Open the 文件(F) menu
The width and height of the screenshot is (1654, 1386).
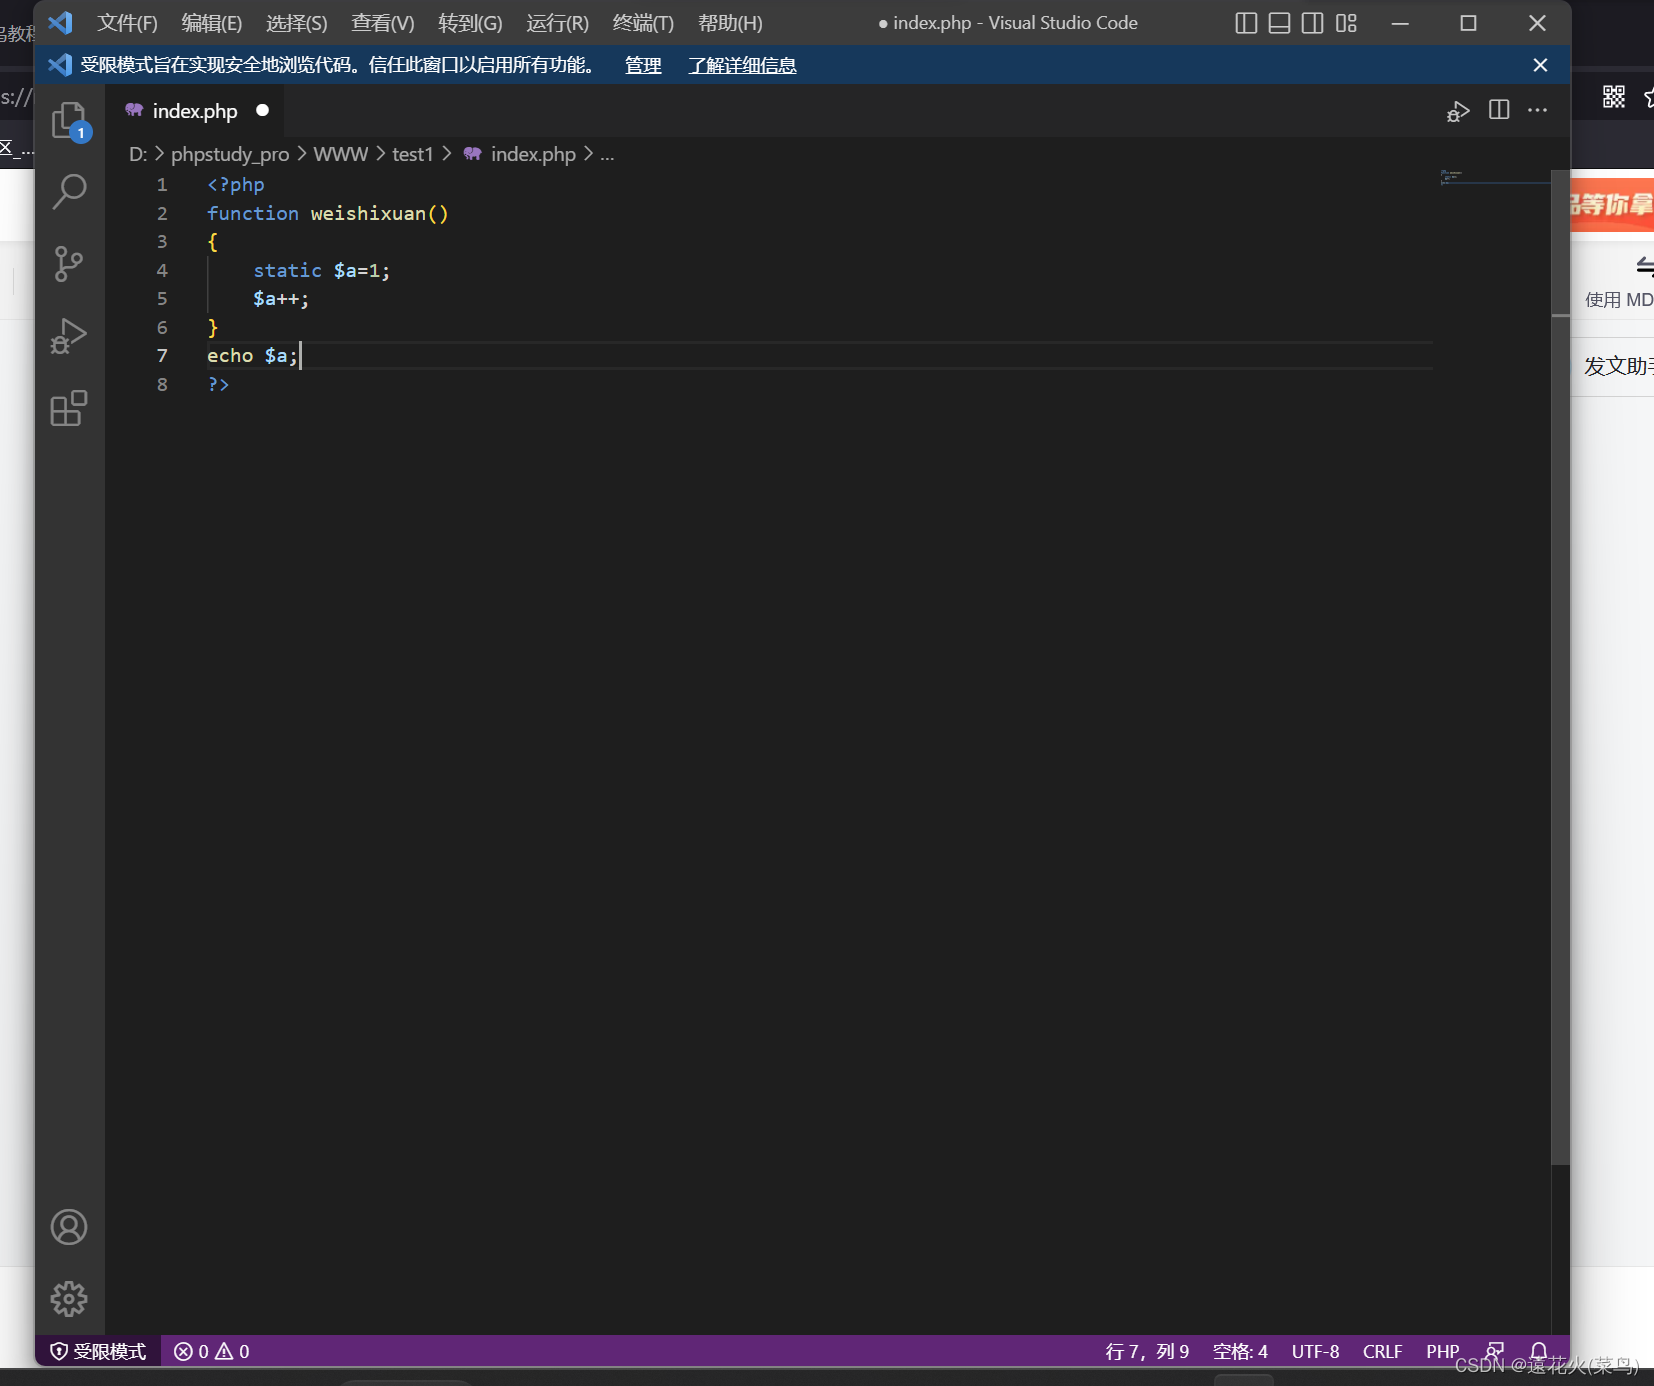point(127,23)
